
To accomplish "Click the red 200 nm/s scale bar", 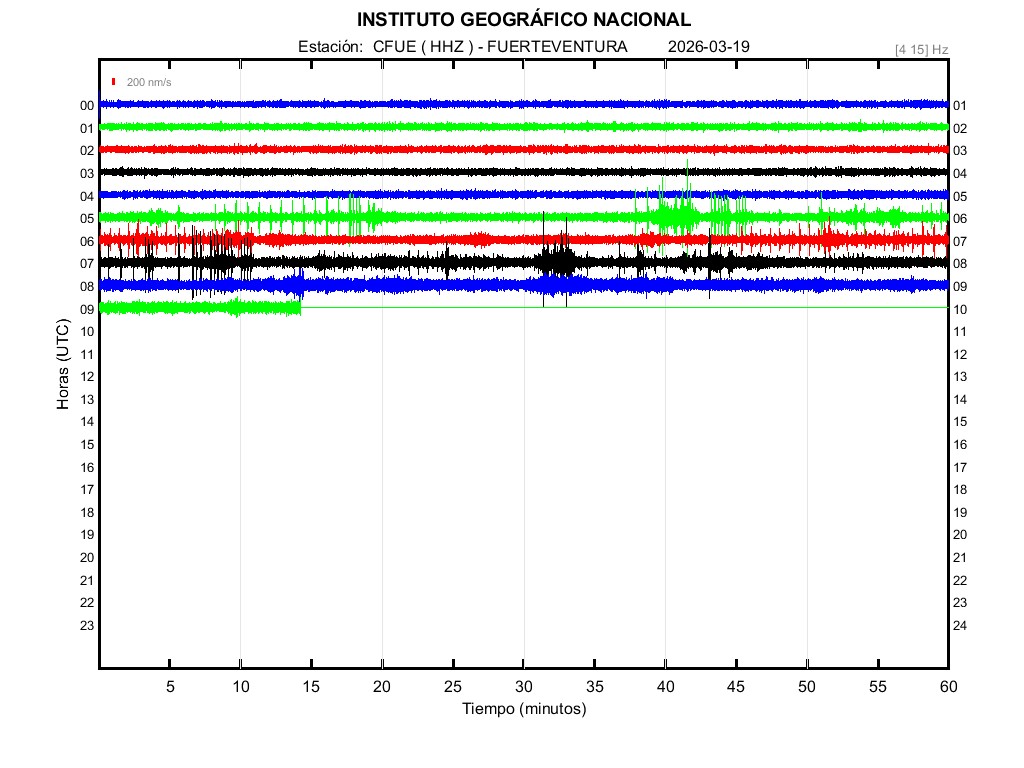I will click(x=114, y=82).
